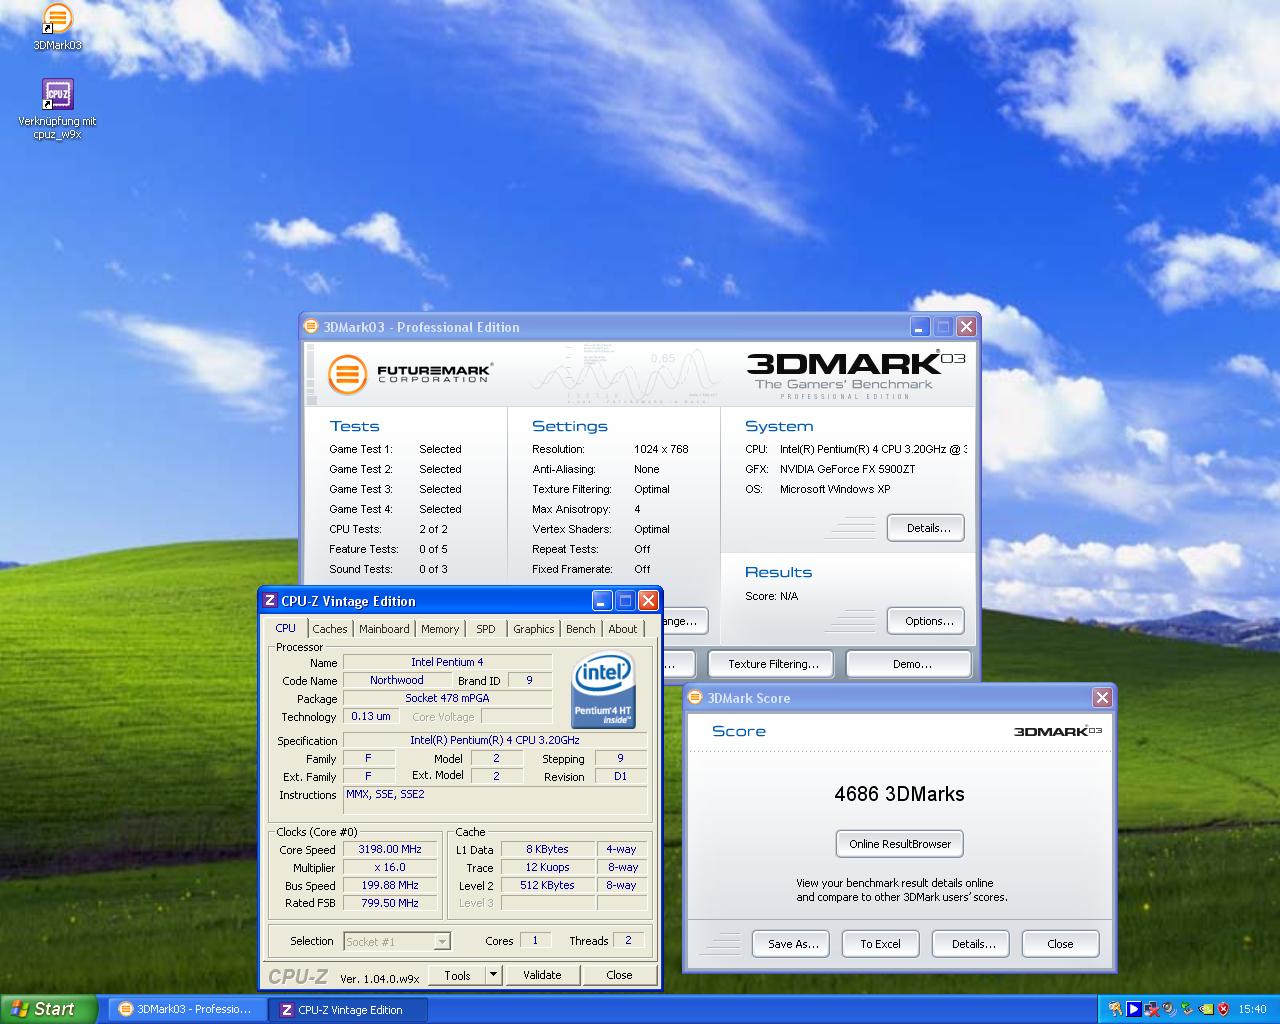
Task: Click To Excel button in 3DMark Score
Action: (x=880, y=944)
